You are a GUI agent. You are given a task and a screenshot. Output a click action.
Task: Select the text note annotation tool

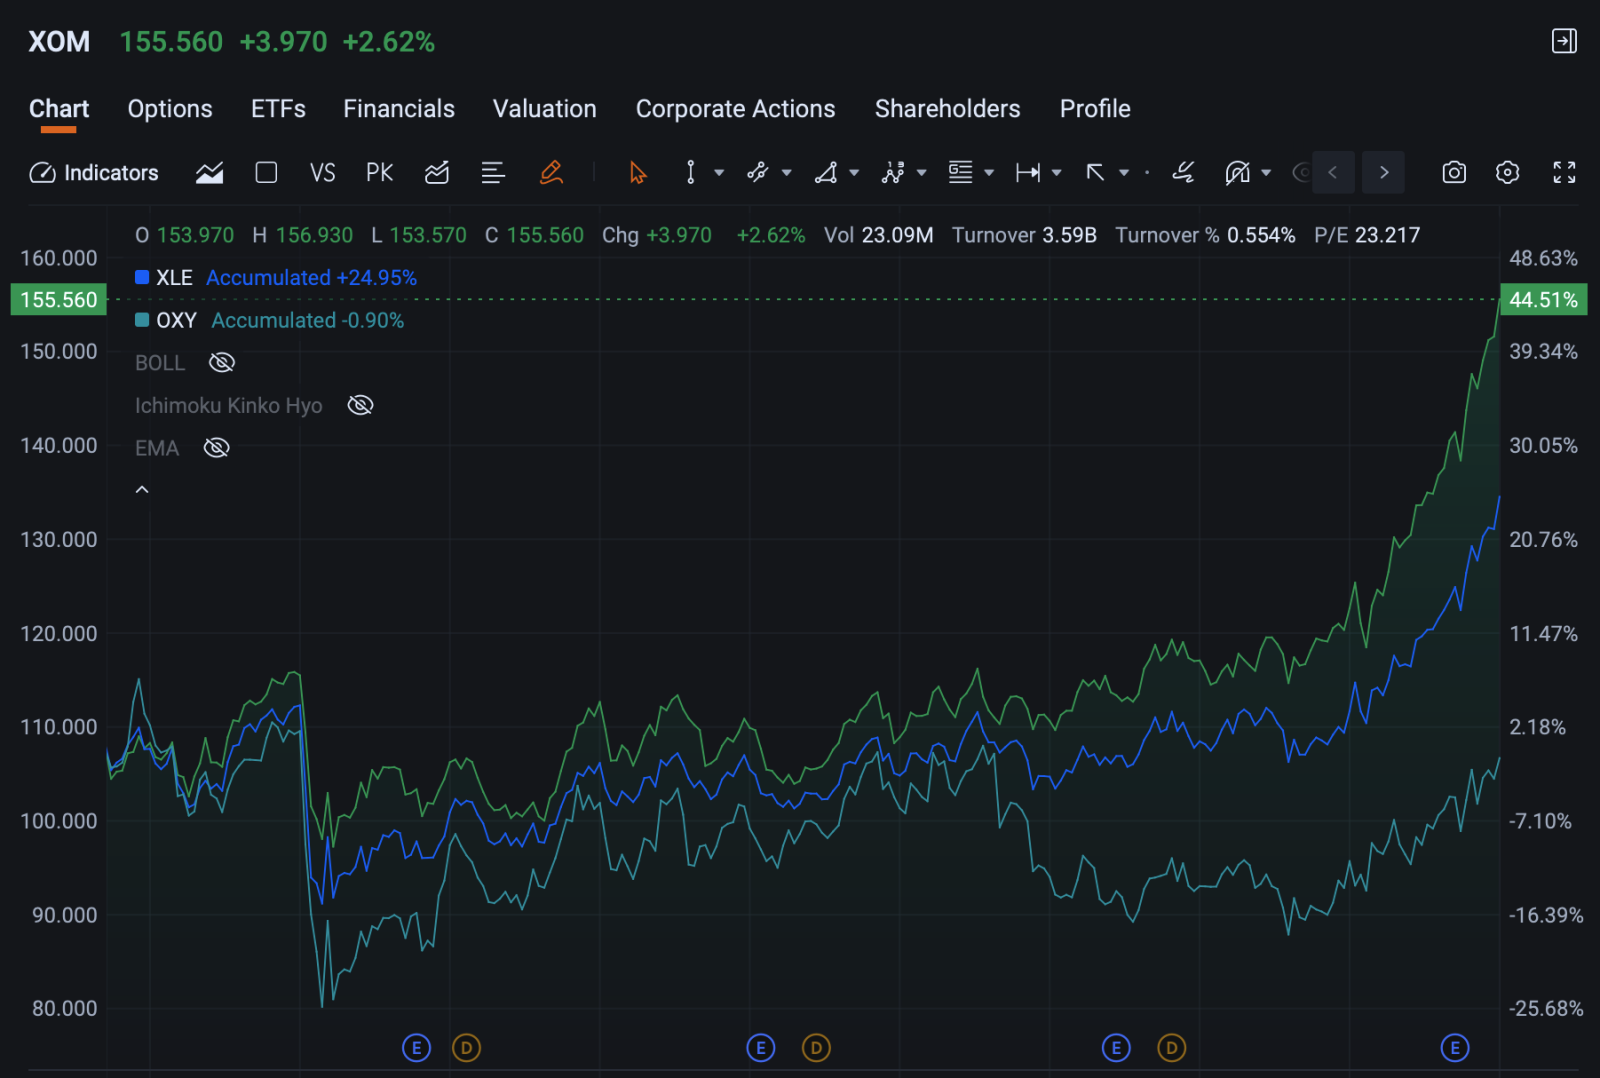point(961,173)
